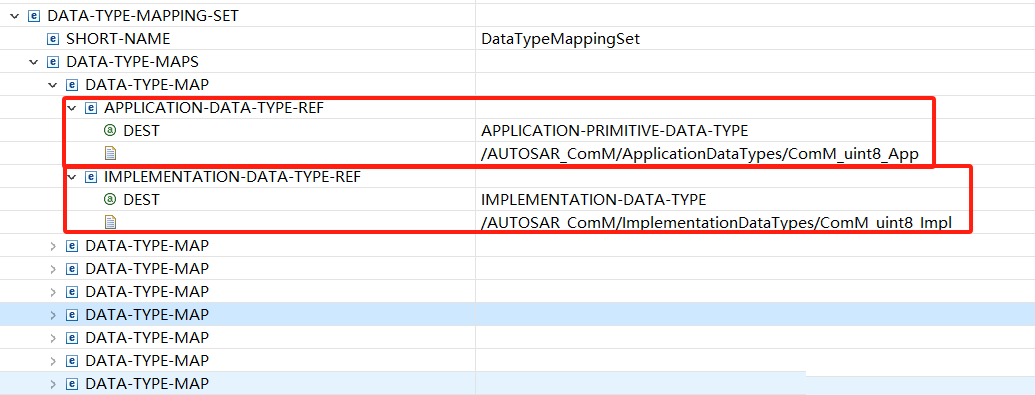Click DEST attribute icon under IMPLEMENTATION-DATA-TYPE-REF
This screenshot has width=1035, height=395.
tap(110, 199)
